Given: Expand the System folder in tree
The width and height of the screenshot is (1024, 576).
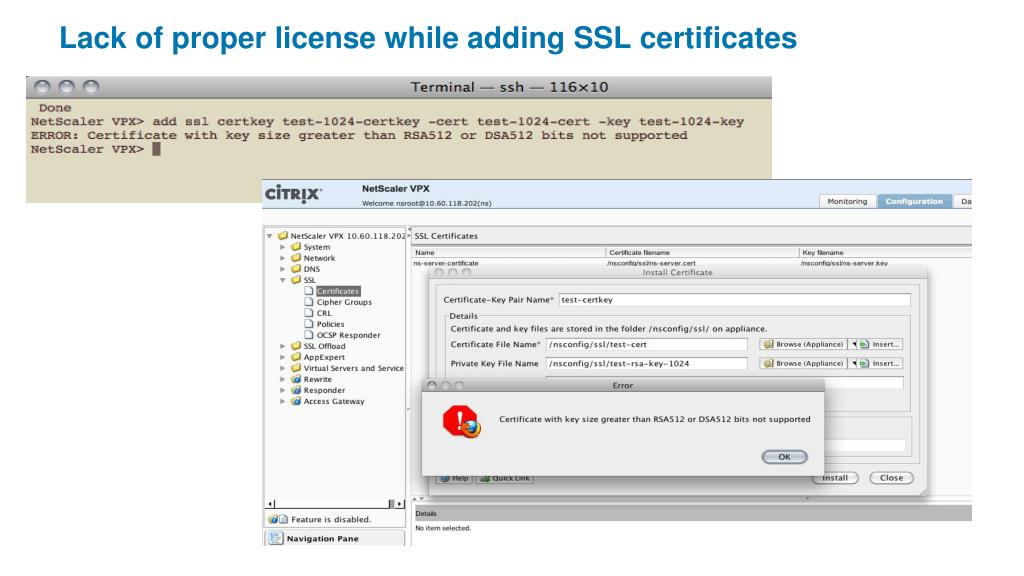Looking at the screenshot, I should [x=283, y=246].
